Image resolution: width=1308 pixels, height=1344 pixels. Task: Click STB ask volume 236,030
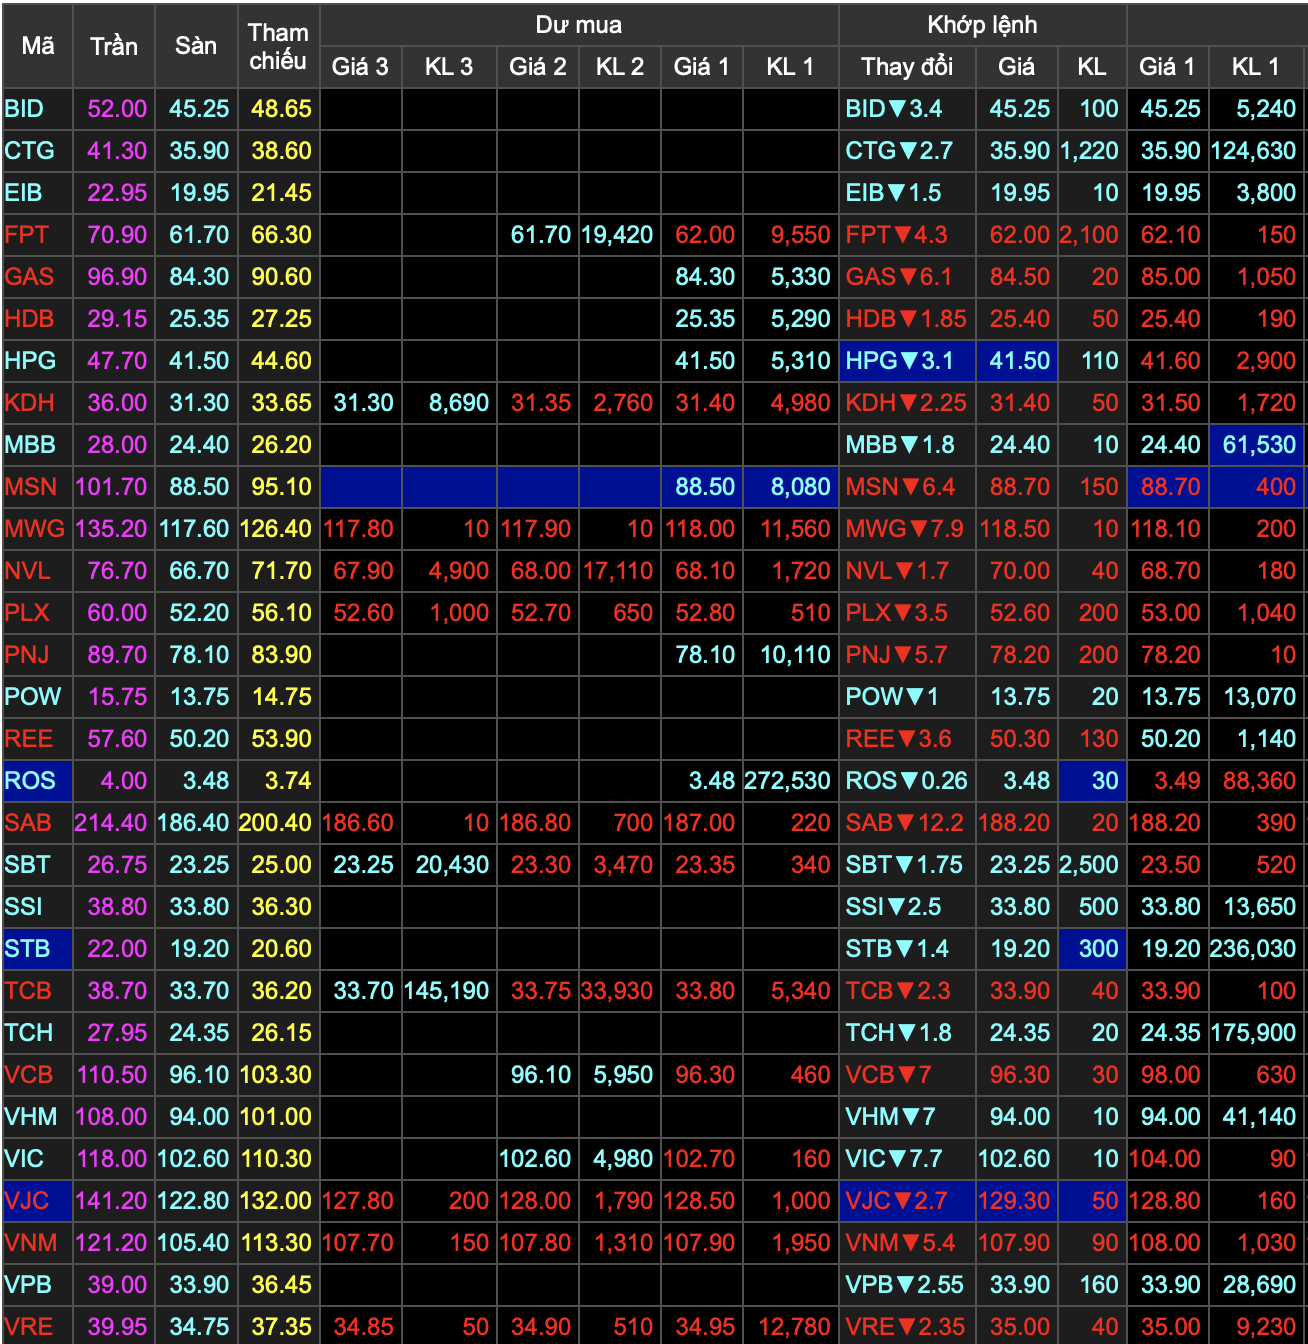tap(1255, 949)
